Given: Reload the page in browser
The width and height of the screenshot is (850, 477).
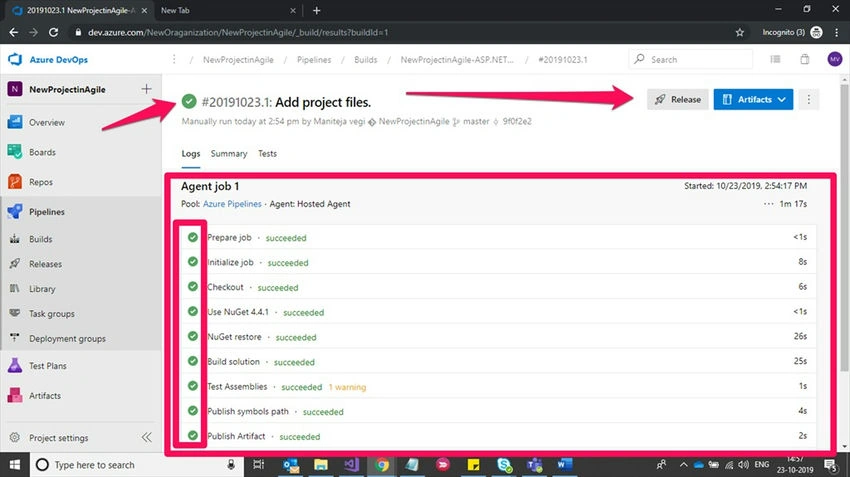Looking at the screenshot, I should pos(53,33).
